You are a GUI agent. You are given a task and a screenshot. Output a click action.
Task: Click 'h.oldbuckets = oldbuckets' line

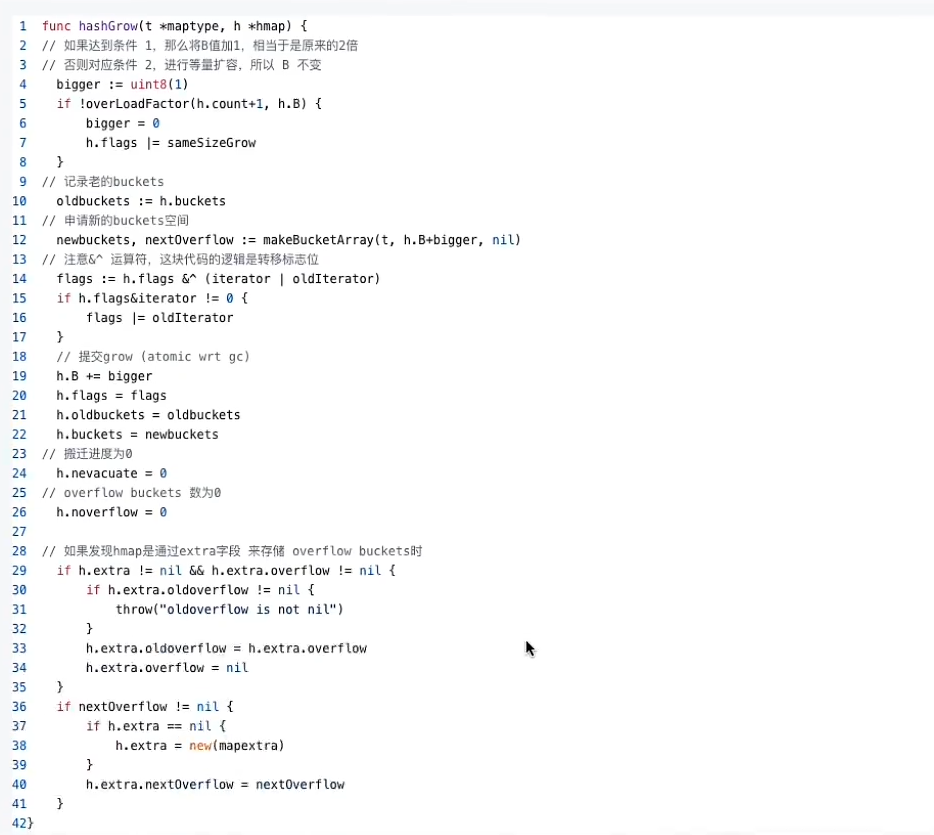click(148, 415)
